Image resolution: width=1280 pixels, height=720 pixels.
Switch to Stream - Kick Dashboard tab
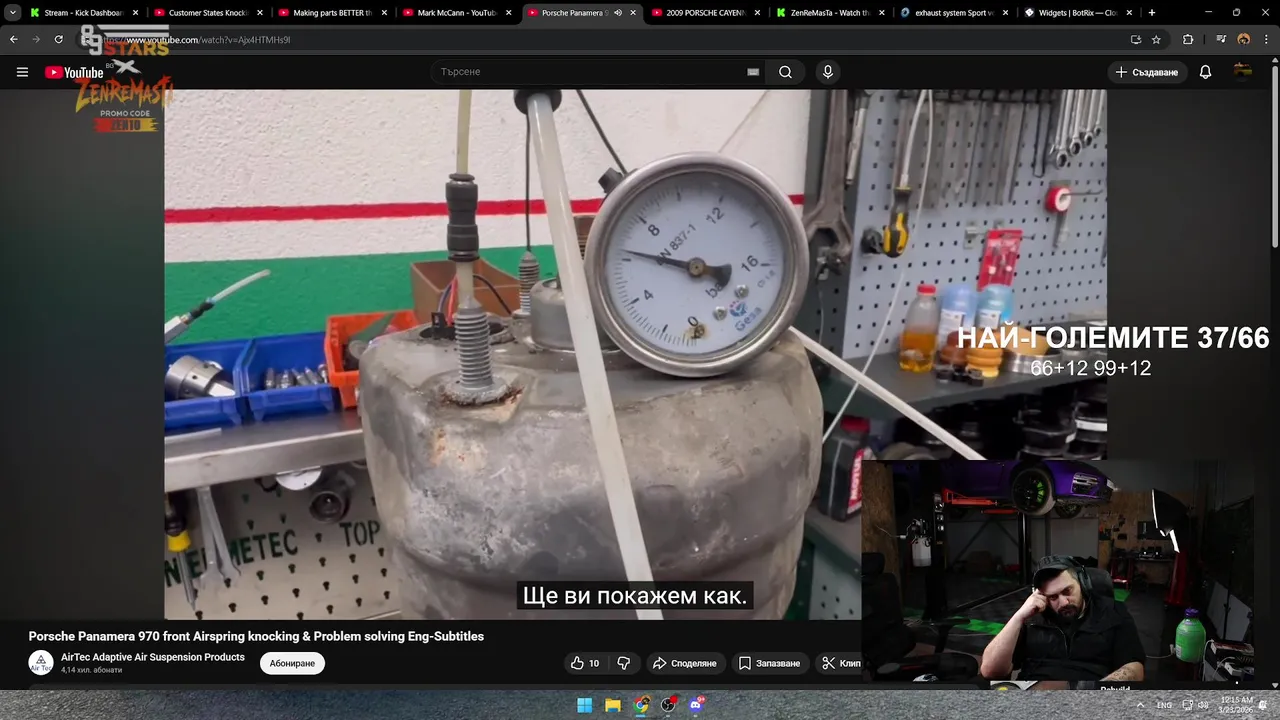tap(84, 13)
